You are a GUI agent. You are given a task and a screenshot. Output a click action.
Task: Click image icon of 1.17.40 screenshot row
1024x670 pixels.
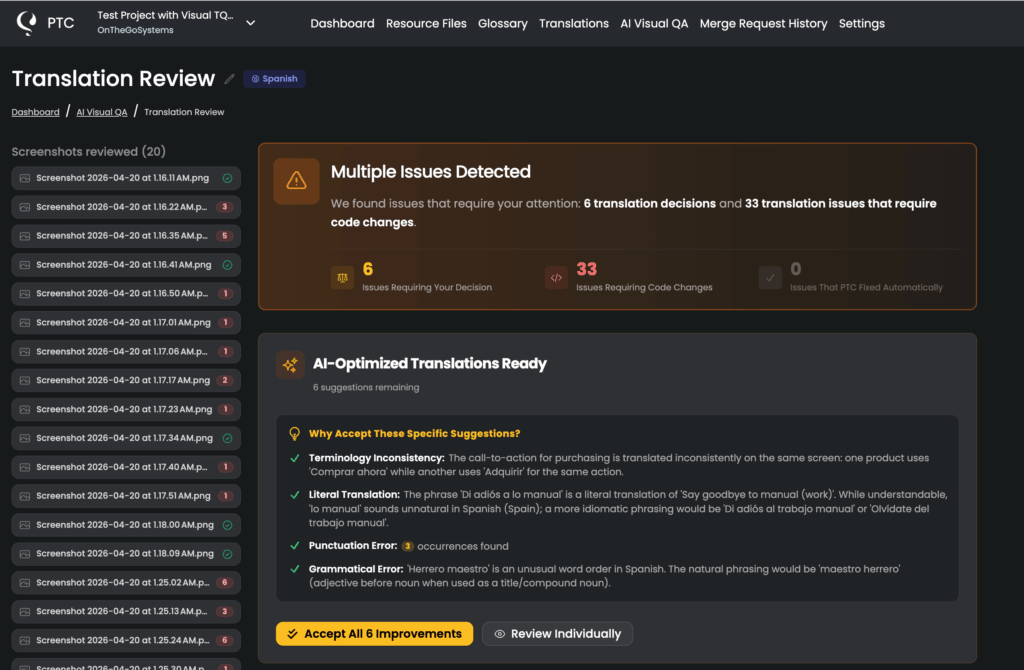[25, 467]
